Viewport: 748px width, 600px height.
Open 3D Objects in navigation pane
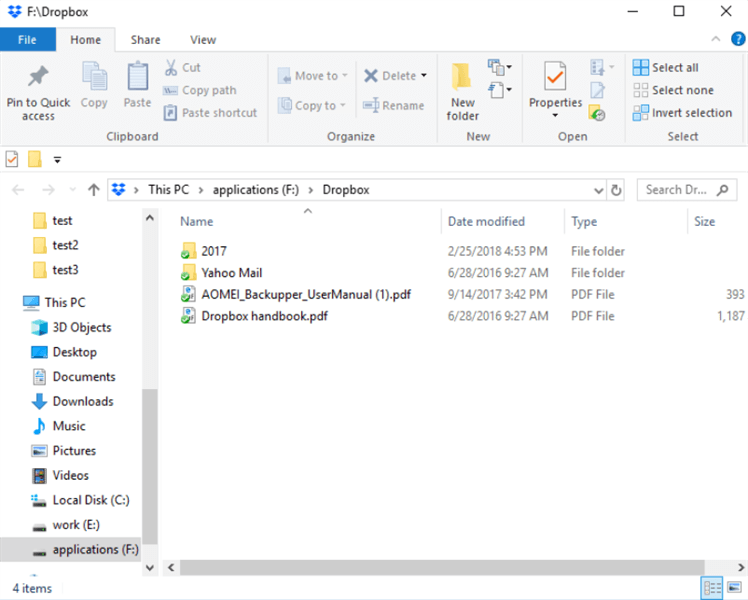71,327
